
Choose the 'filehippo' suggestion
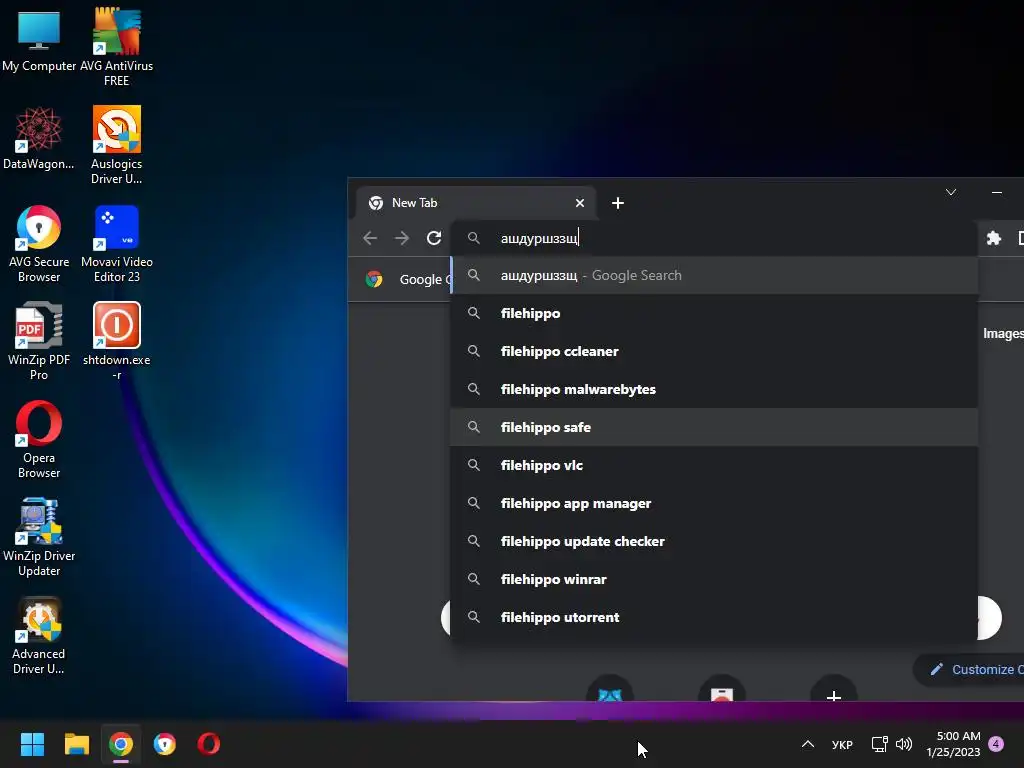[714, 313]
